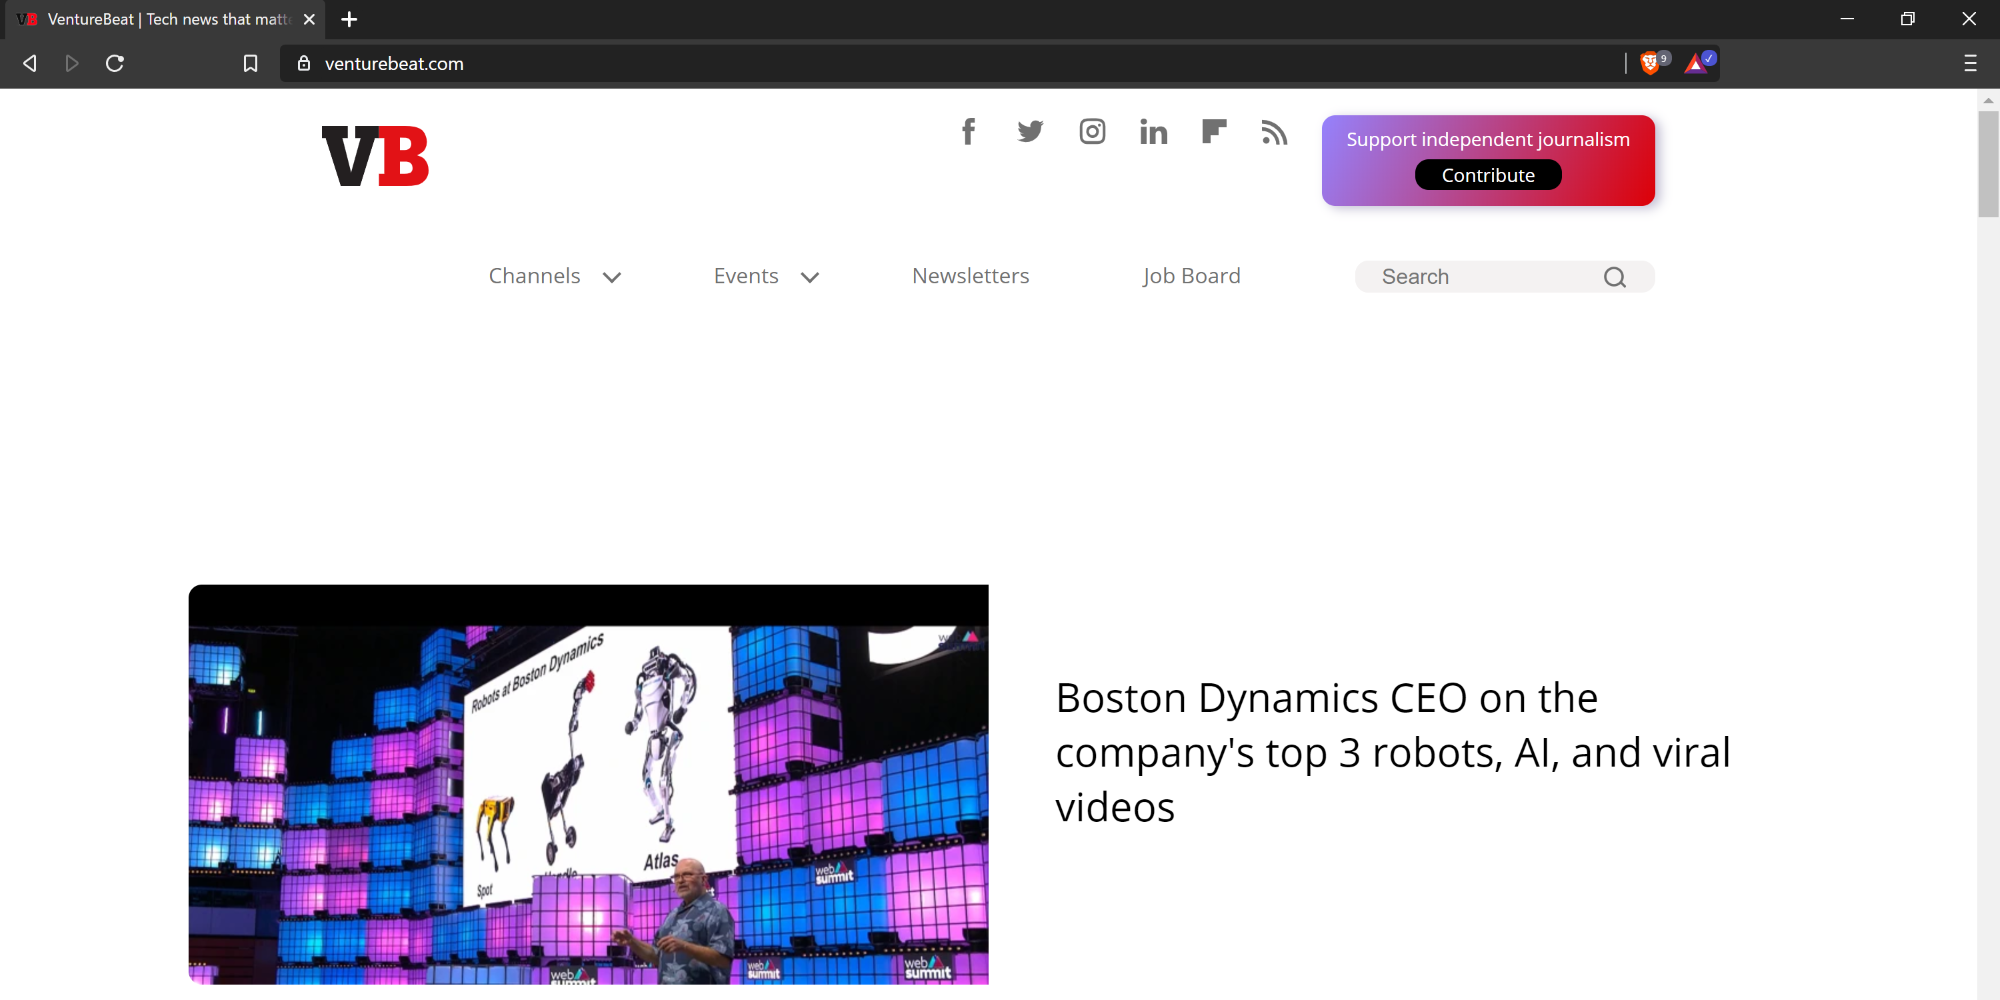The height and width of the screenshot is (1000, 2000).
Task: Open the Boston Dynamics CEO article headline
Action: tap(1392, 752)
